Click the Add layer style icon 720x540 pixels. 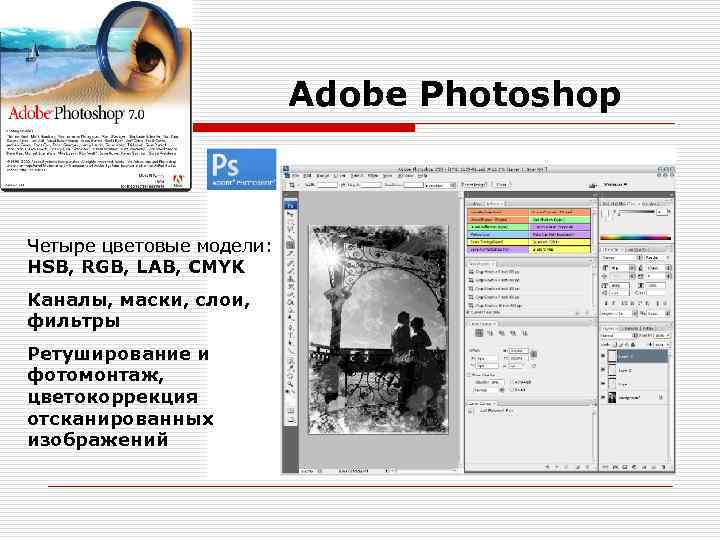coord(615,467)
